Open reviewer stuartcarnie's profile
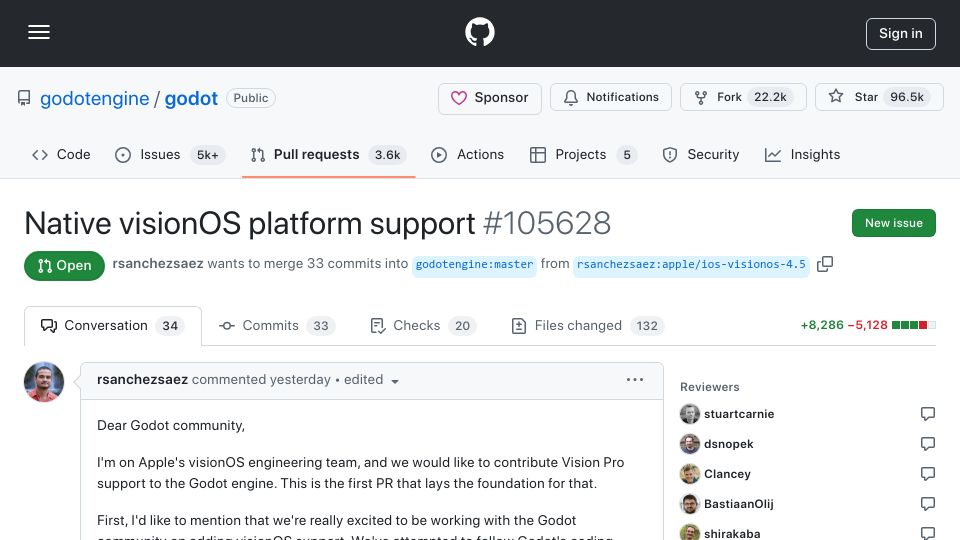The image size is (960, 540). pyautogui.click(x=739, y=414)
